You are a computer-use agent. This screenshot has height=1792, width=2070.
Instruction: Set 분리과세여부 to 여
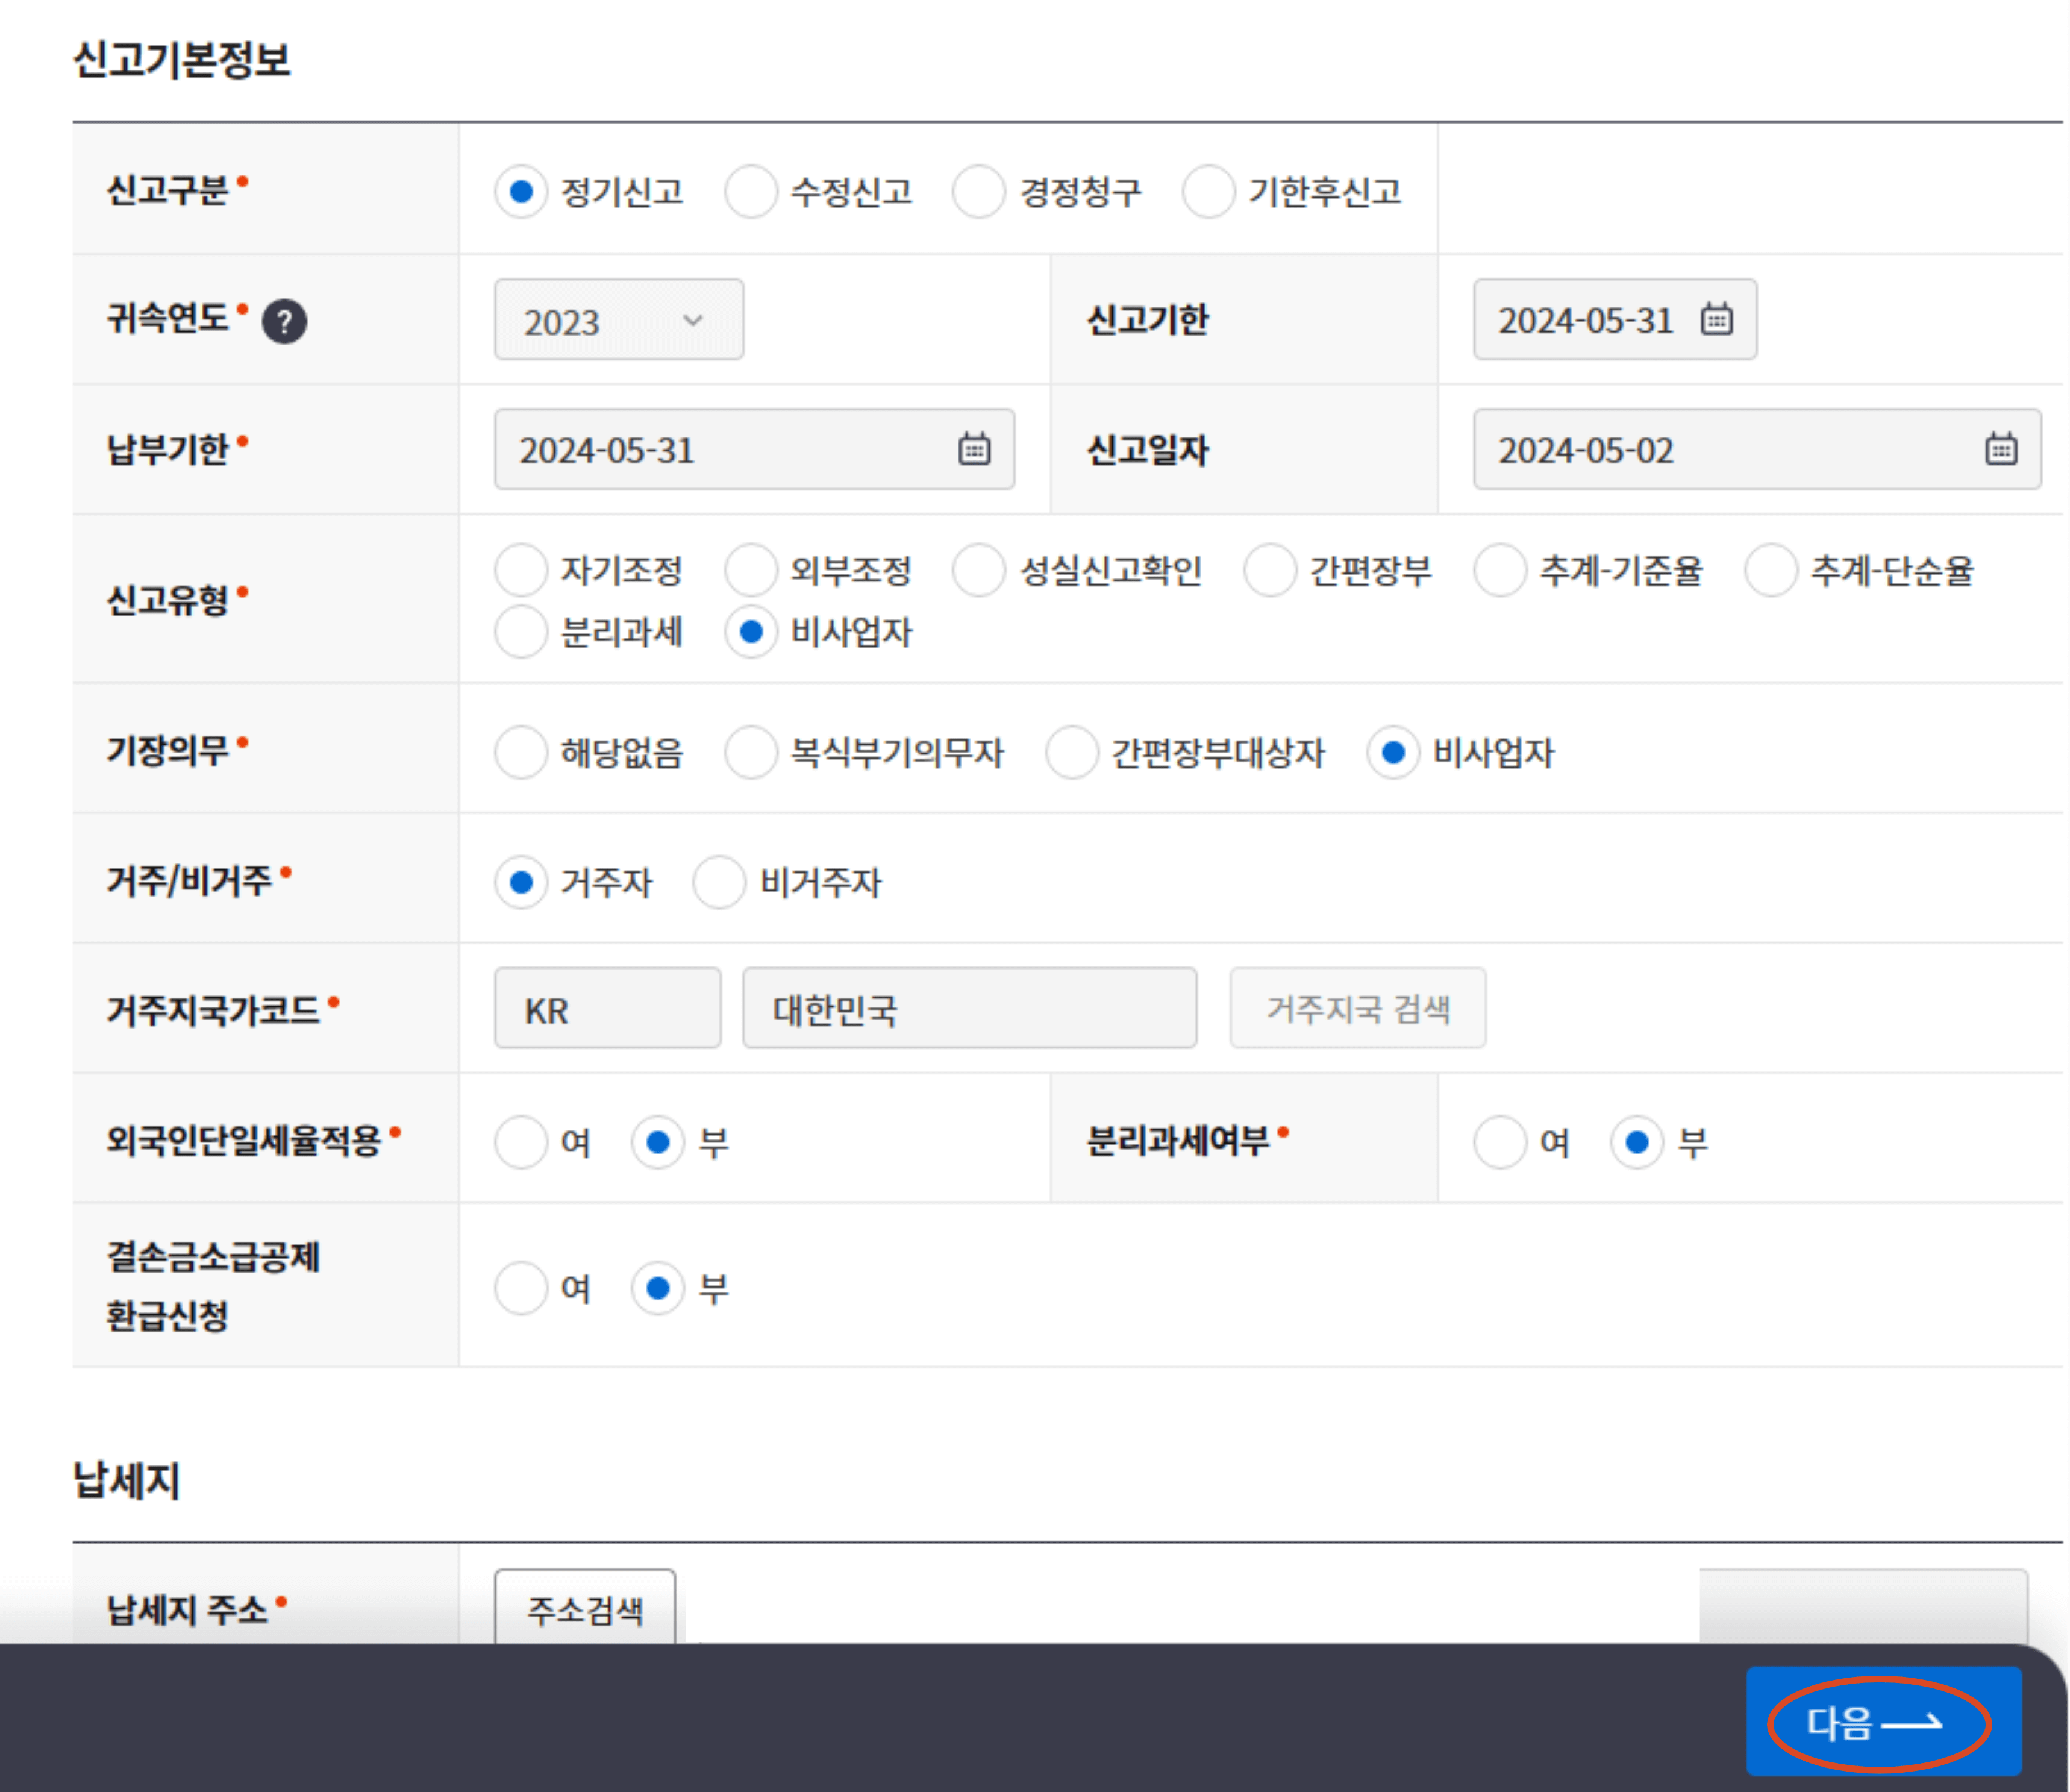[x=1499, y=1142]
